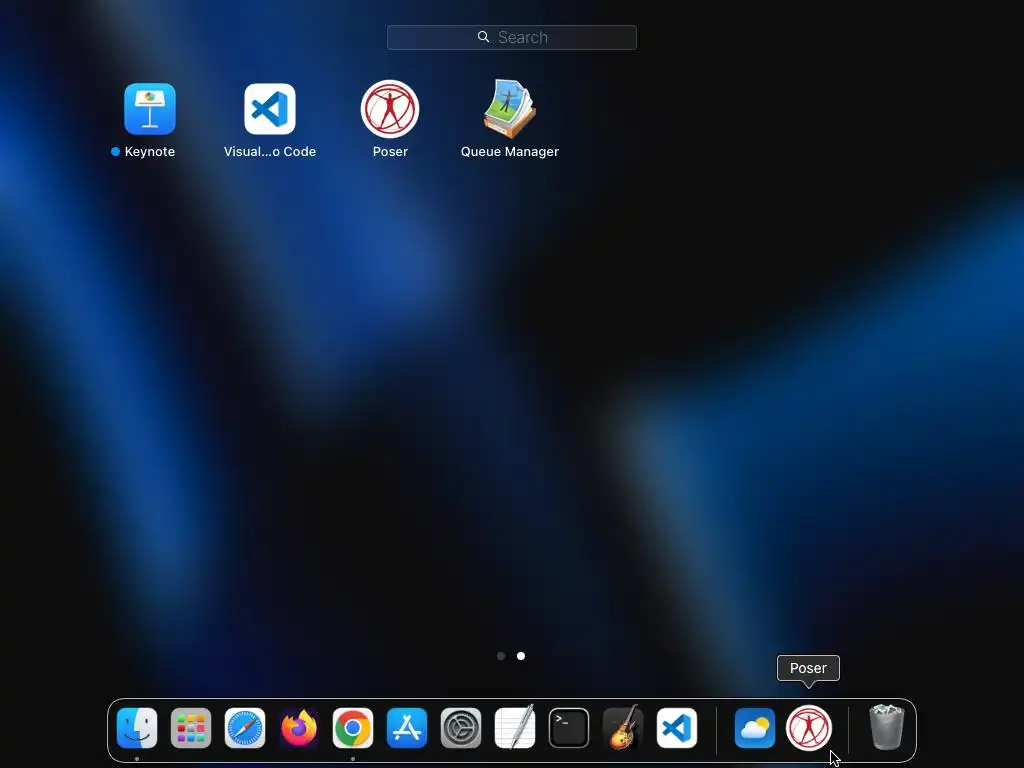The height and width of the screenshot is (768, 1024).
Task: Launch Terminal from the Dock
Action: pyautogui.click(x=569, y=728)
